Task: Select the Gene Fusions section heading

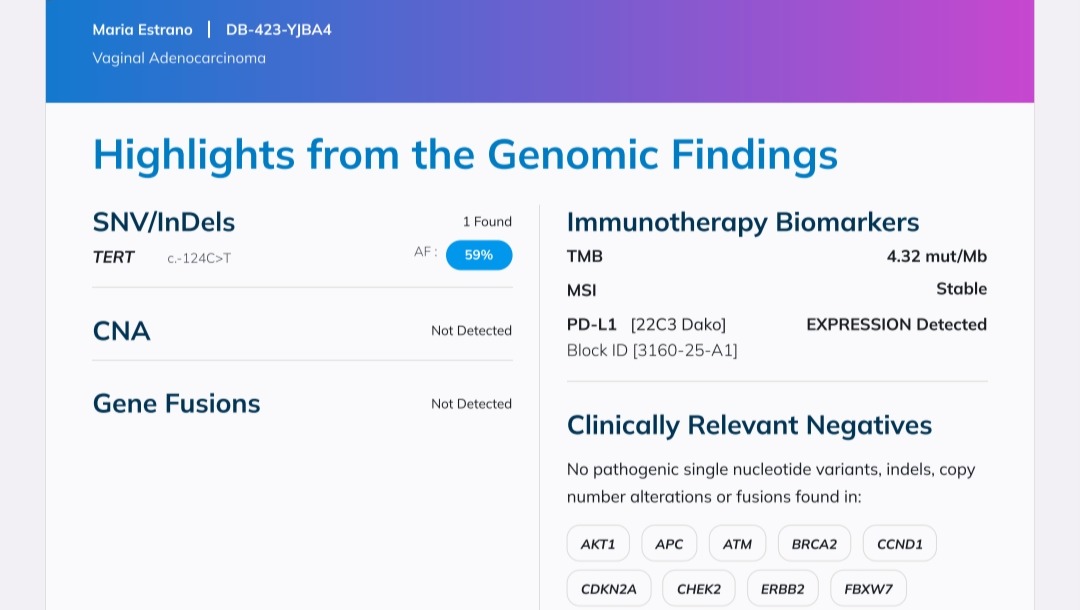Action: pyautogui.click(x=176, y=404)
